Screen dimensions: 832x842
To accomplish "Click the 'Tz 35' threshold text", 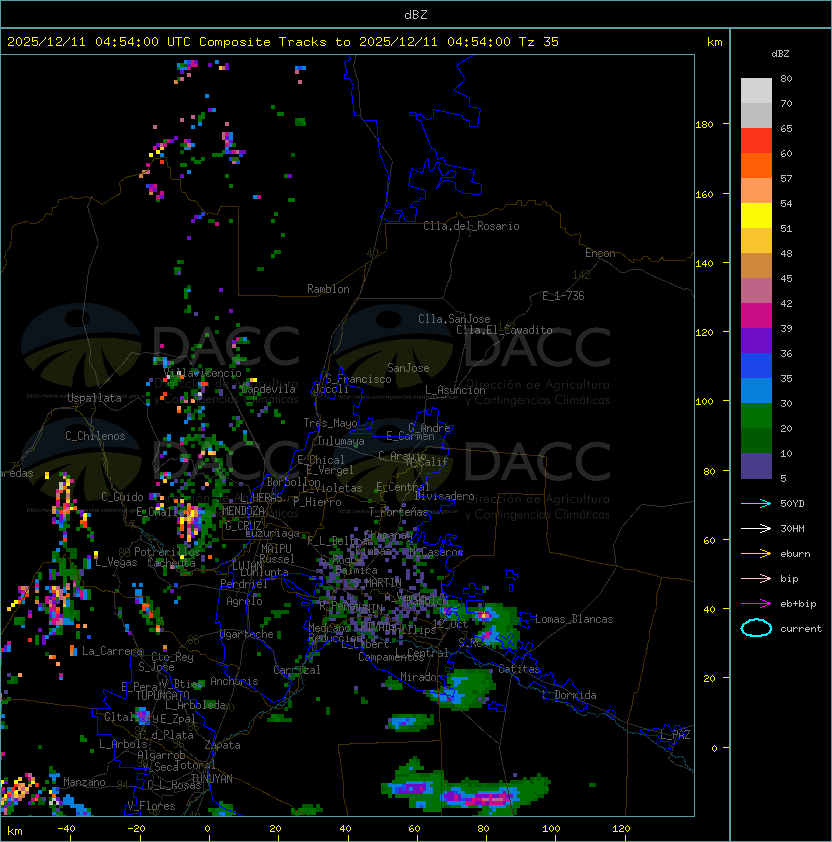I will [539, 42].
